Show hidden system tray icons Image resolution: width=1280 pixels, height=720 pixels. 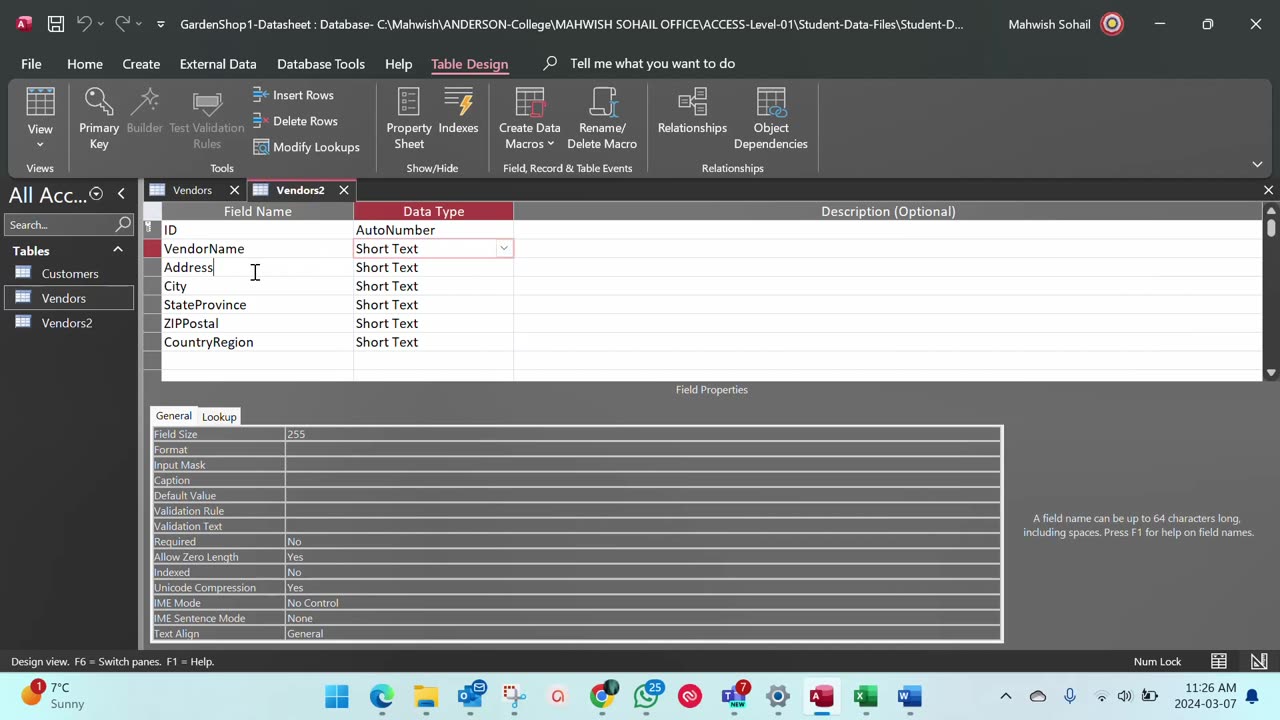[x=1006, y=696]
